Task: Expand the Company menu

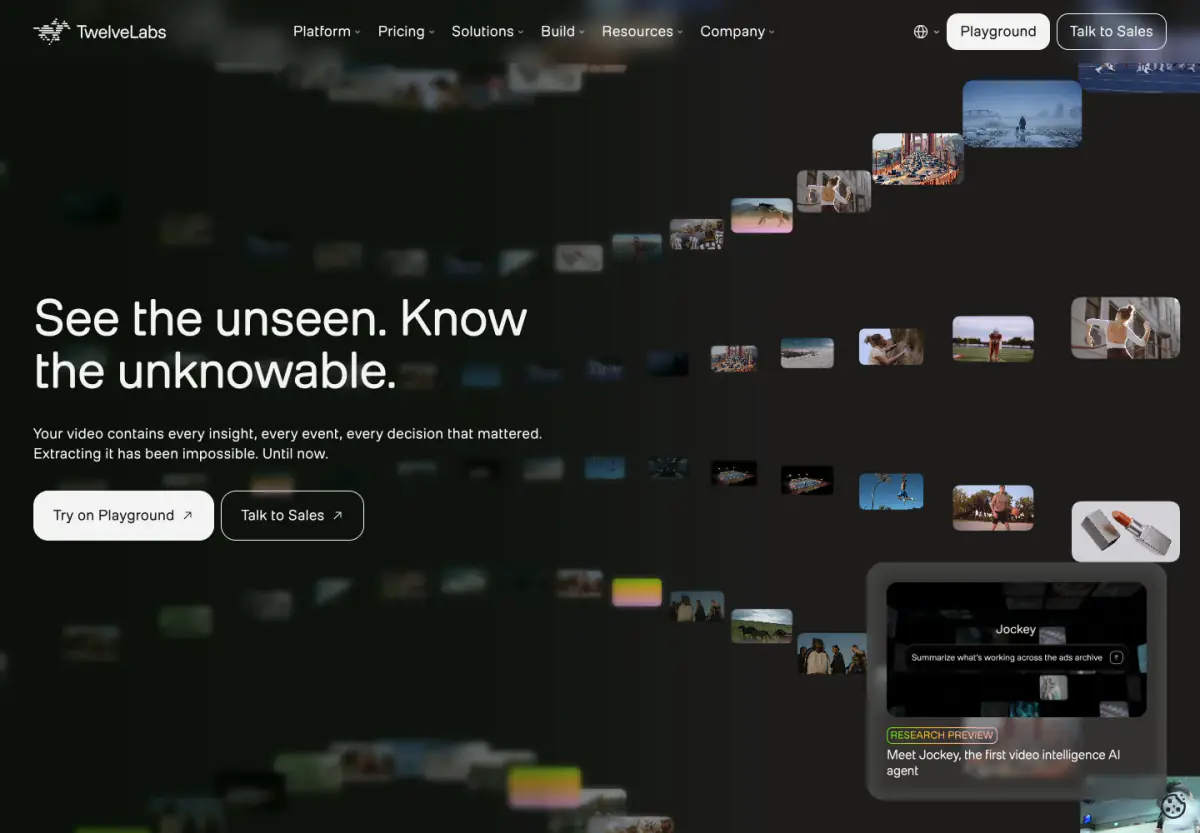Action: [x=737, y=31]
